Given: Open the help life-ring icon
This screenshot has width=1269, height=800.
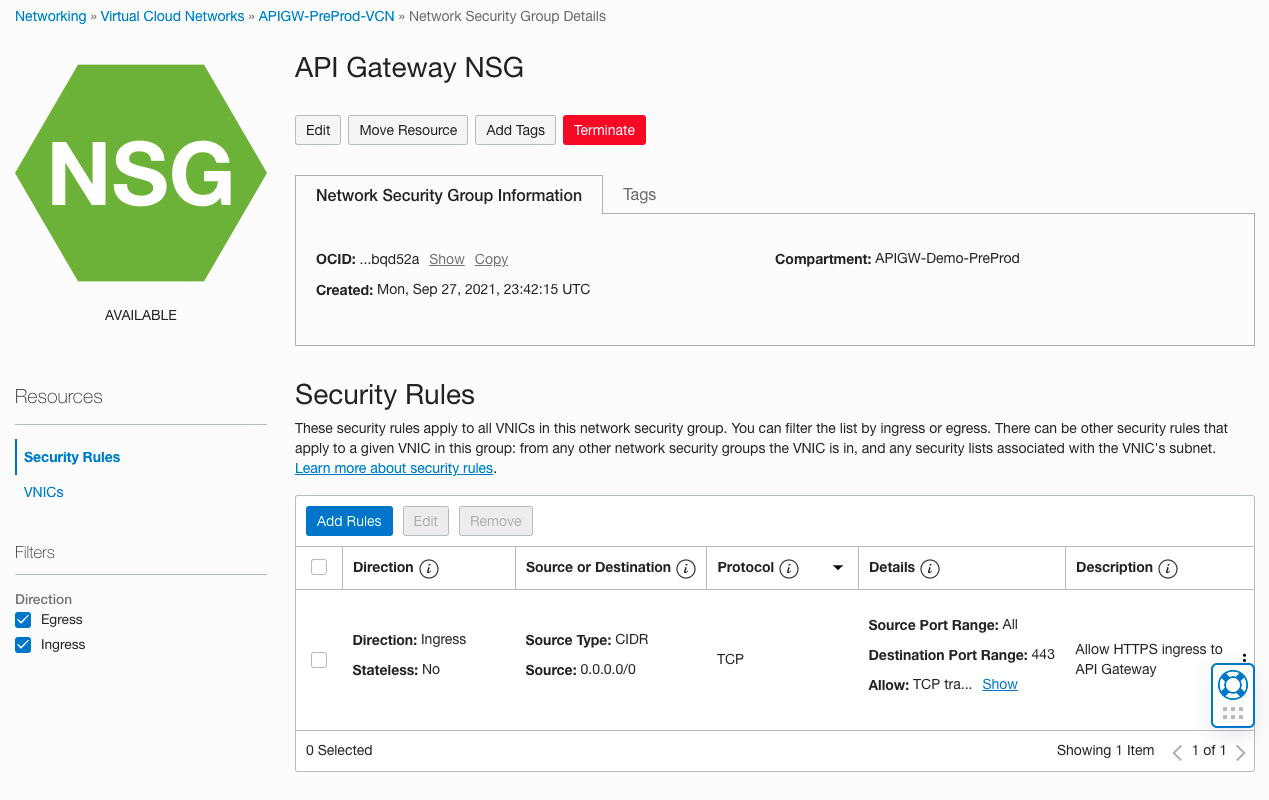Looking at the screenshot, I should coord(1232,682).
